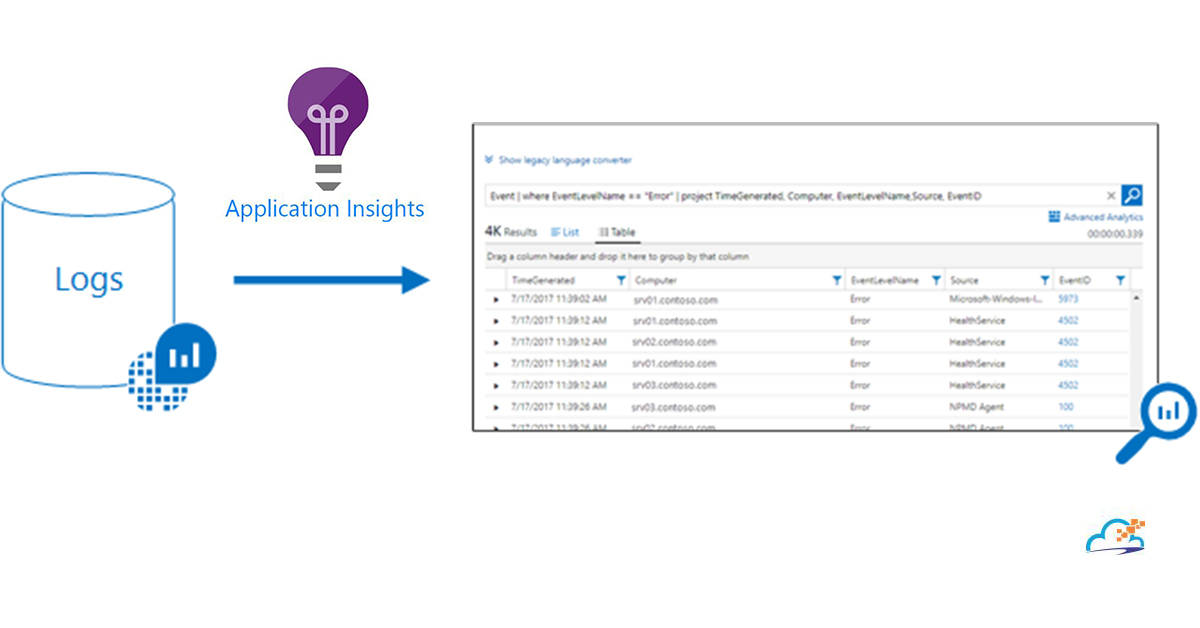The height and width of the screenshot is (628, 1200).
Task: Select the srv02.contoso.com HealthService computer cell
Action: pyautogui.click(x=675, y=342)
